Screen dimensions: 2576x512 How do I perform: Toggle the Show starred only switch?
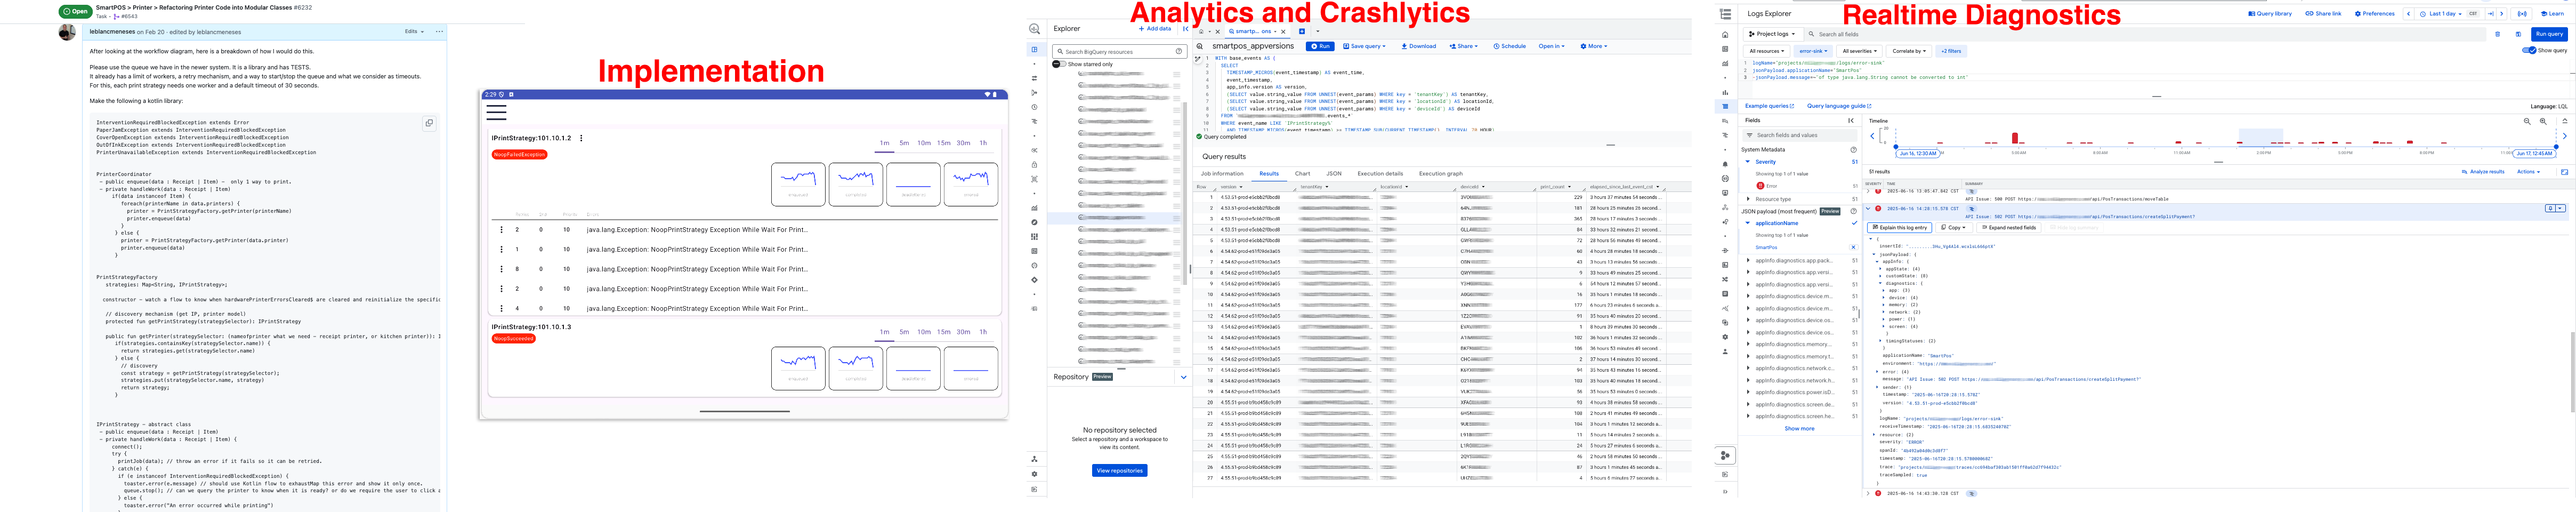1059,64
